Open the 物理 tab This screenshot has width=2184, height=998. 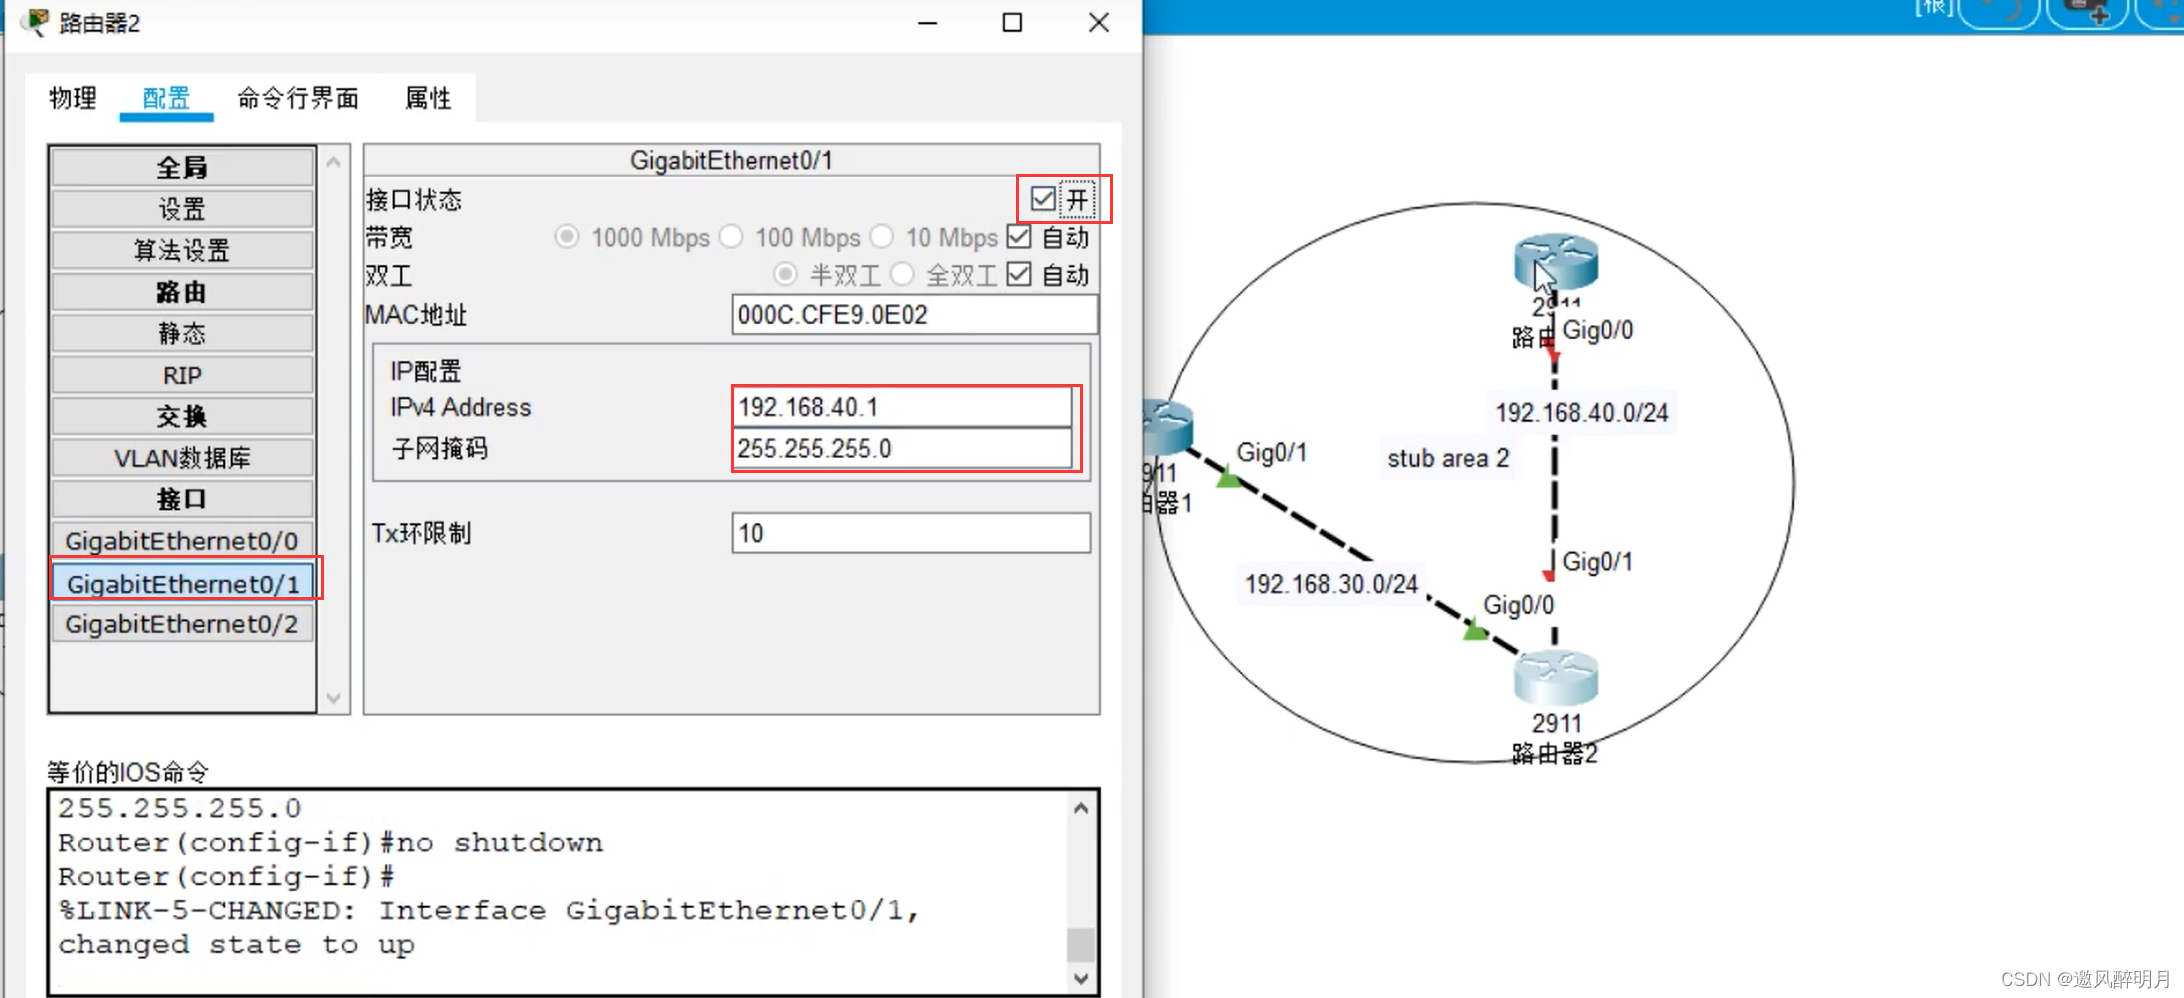(x=73, y=98)
